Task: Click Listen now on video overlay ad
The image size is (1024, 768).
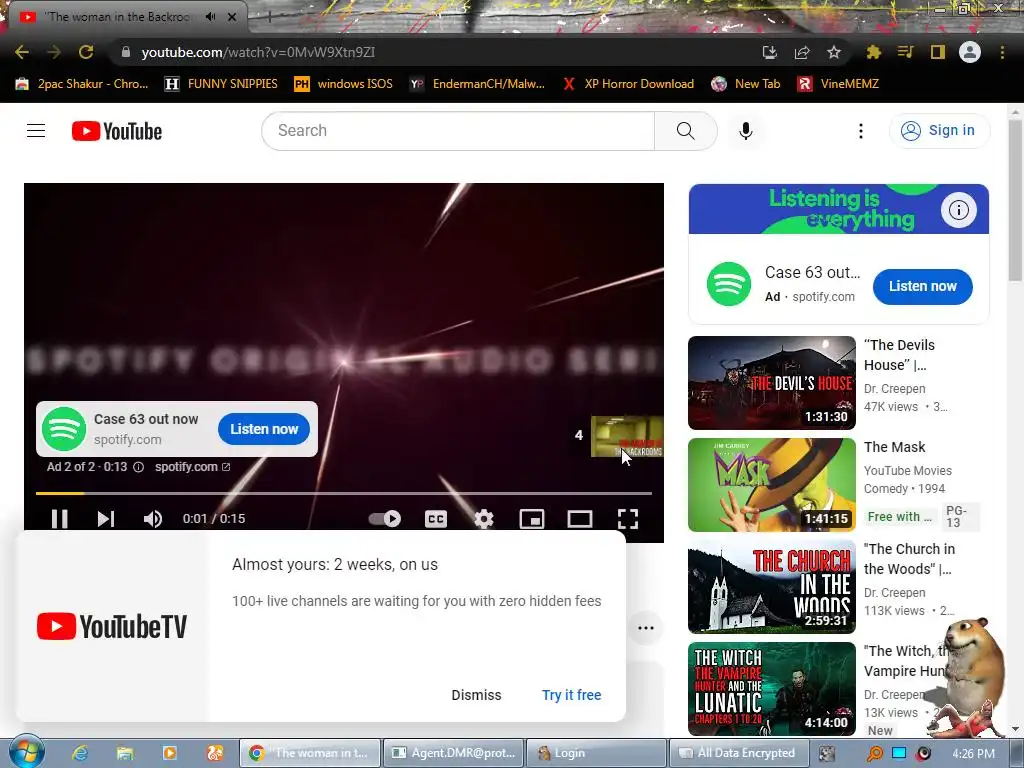Action: pos(264,429)
